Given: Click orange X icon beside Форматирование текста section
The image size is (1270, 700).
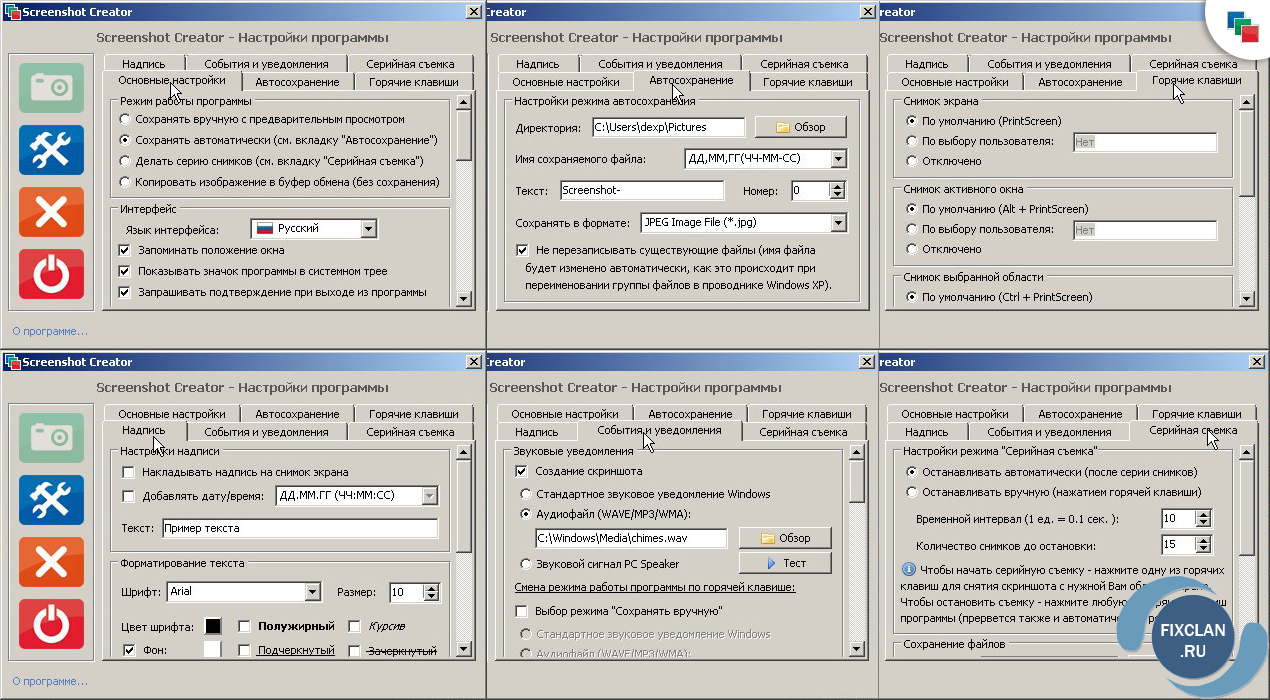Looking at the screenshot, I should [51, 562].
